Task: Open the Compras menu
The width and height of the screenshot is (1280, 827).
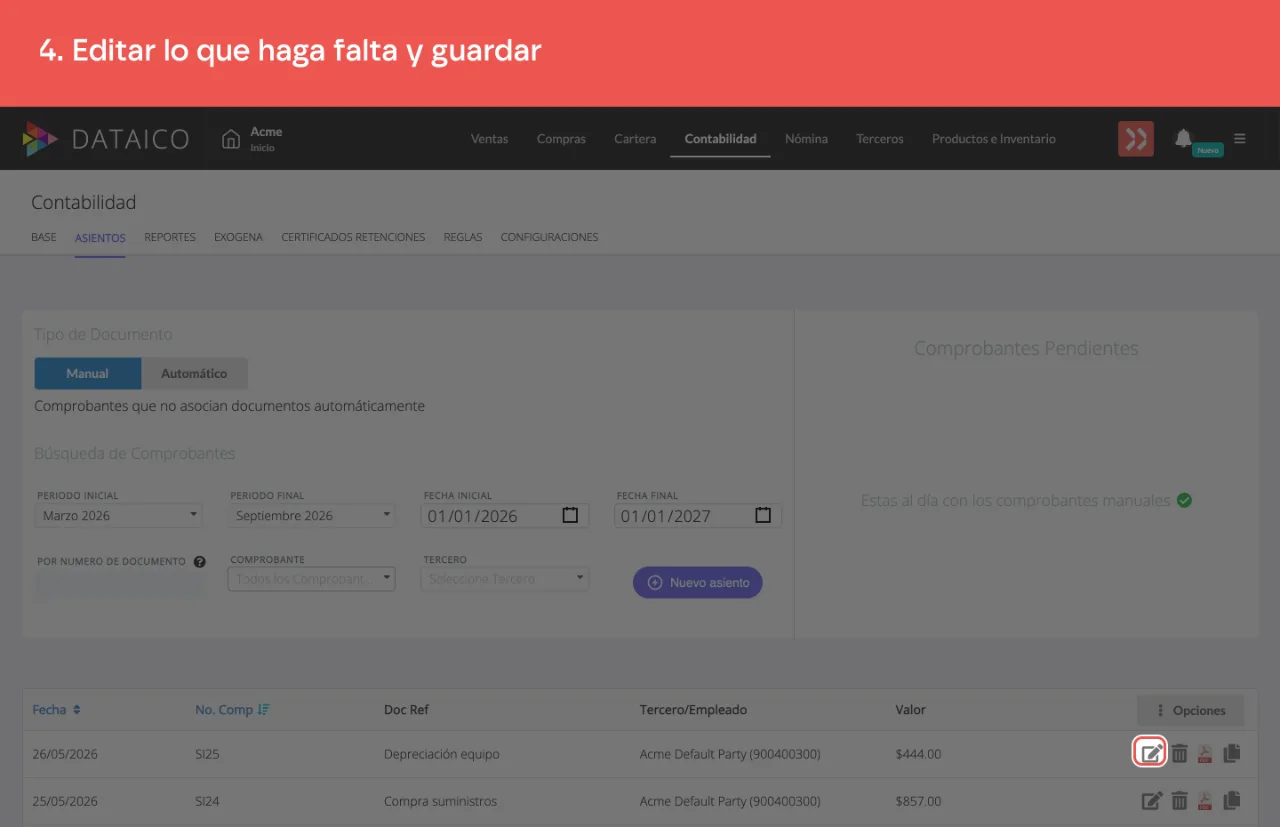Action: coord(561,139)
